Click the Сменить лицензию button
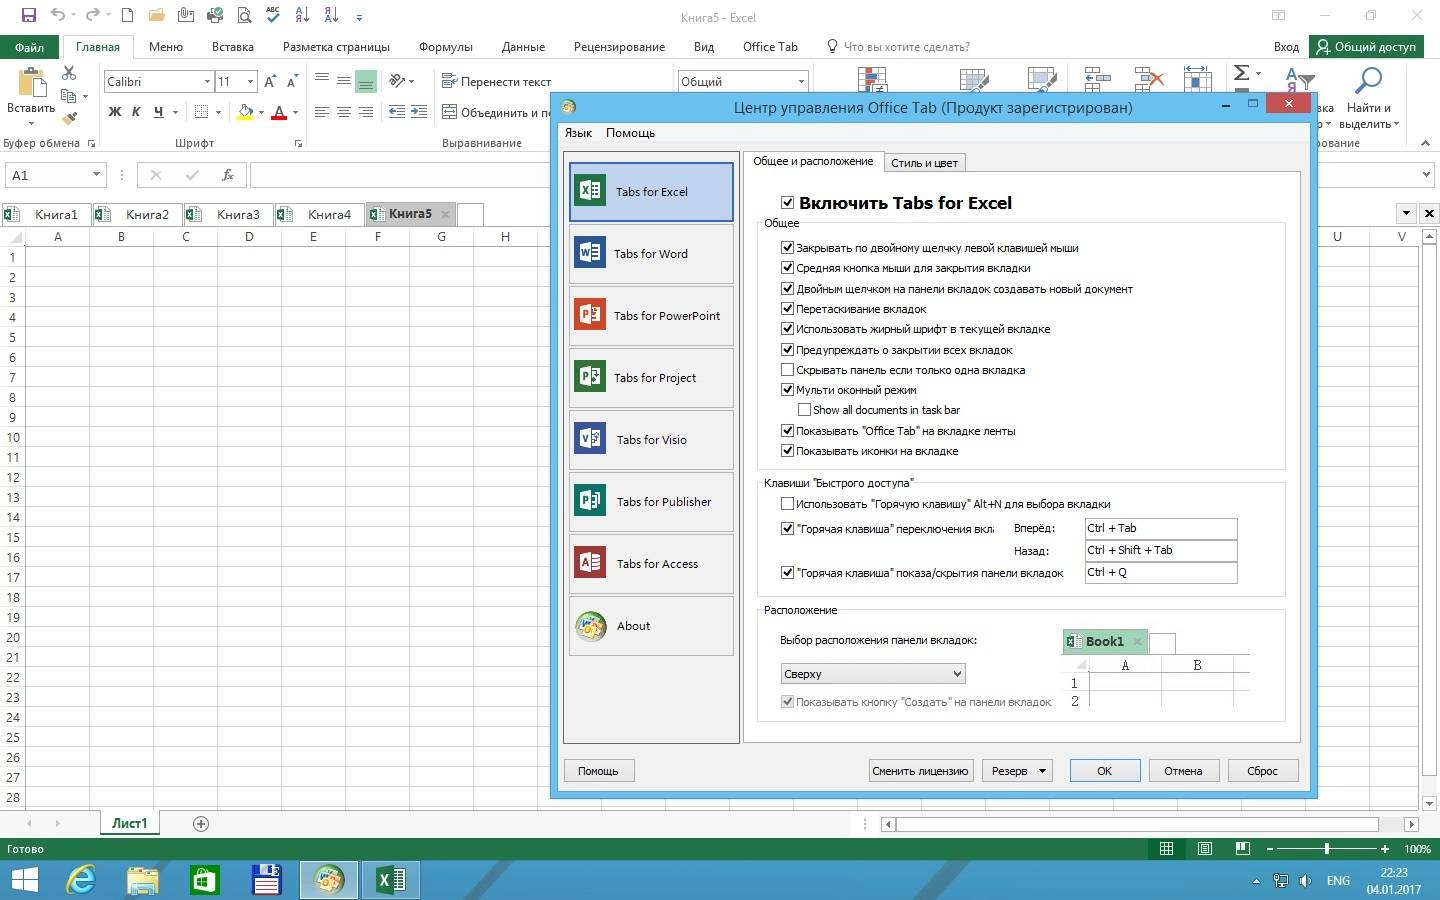Screen dimensions: 1440x900 tap(920, 771)
